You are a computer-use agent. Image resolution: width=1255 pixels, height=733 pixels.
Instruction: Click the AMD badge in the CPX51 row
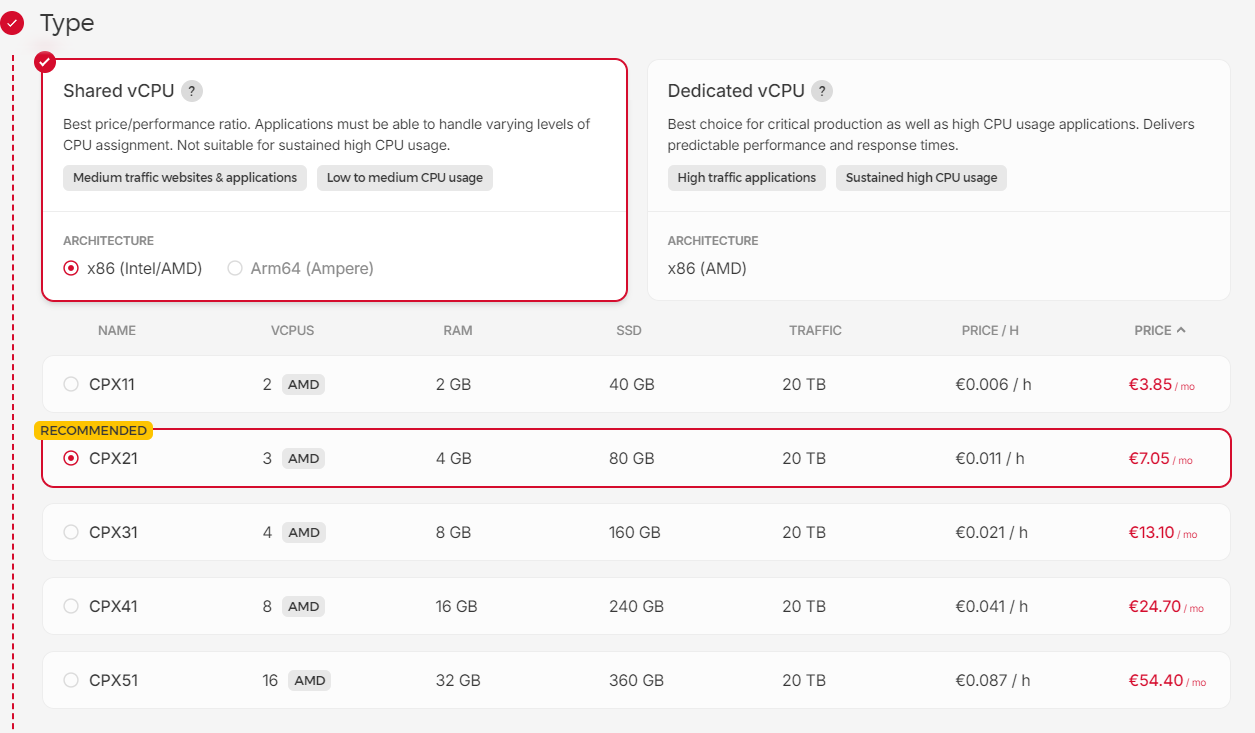(309, 680)
